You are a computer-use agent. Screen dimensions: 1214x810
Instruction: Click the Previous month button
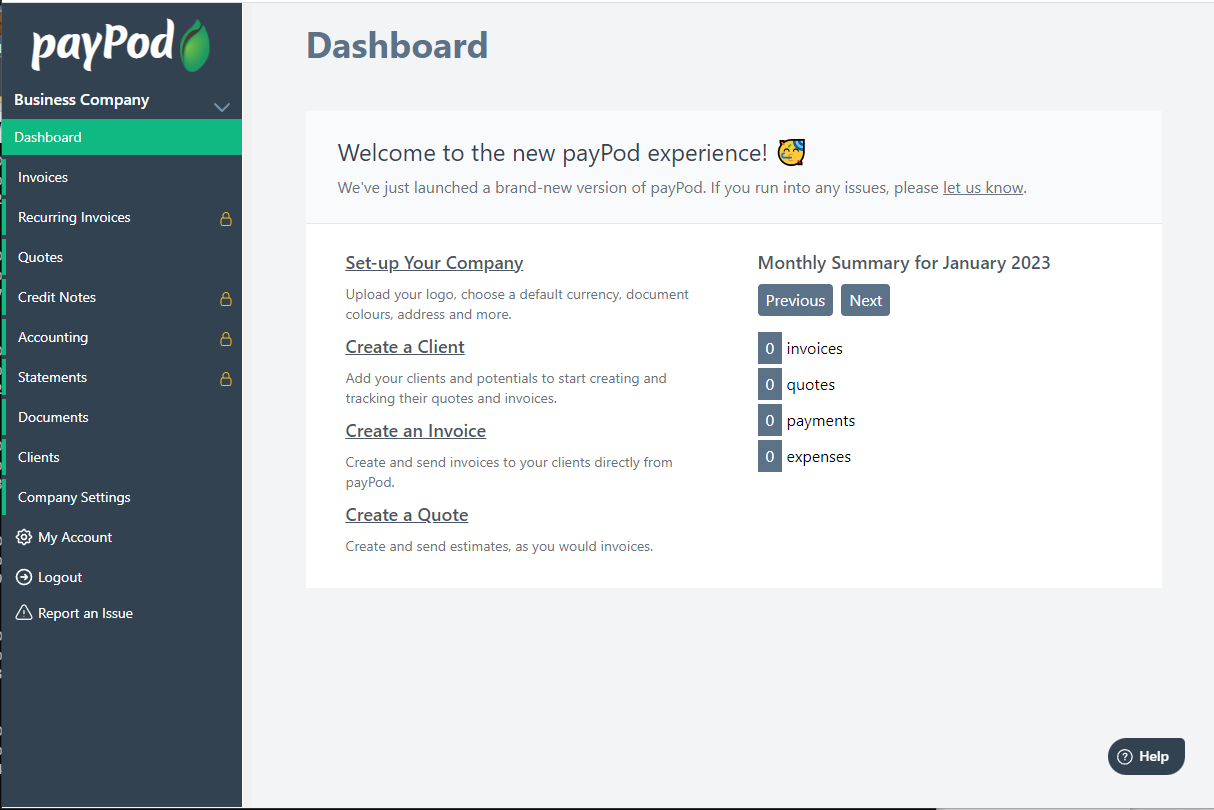click(x=795, y=300)
